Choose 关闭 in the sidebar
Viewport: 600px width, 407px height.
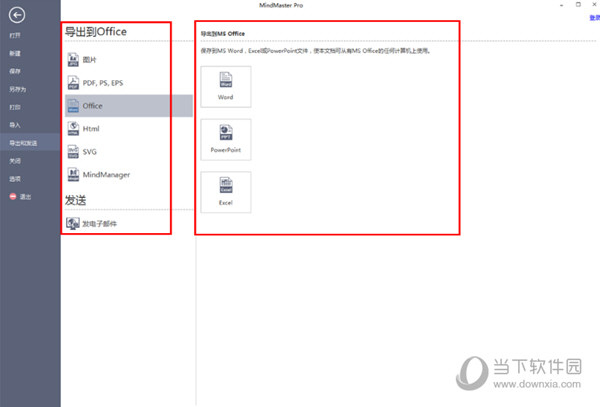[x=15, y=161]
